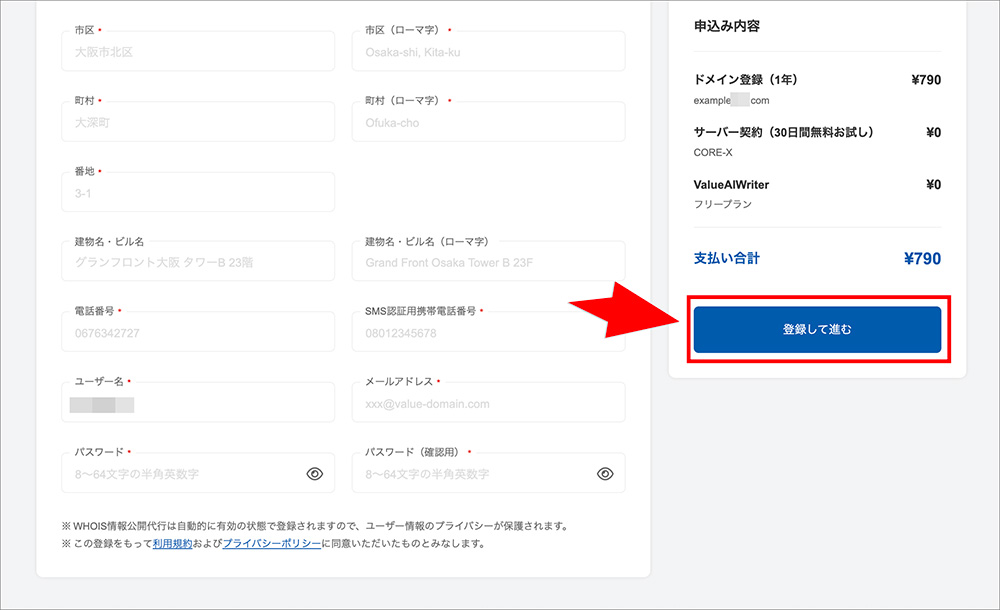Screen dimensions: 1000x610
Task: Select the 電話番号 phone number field
Action: (x=197, y=331)
